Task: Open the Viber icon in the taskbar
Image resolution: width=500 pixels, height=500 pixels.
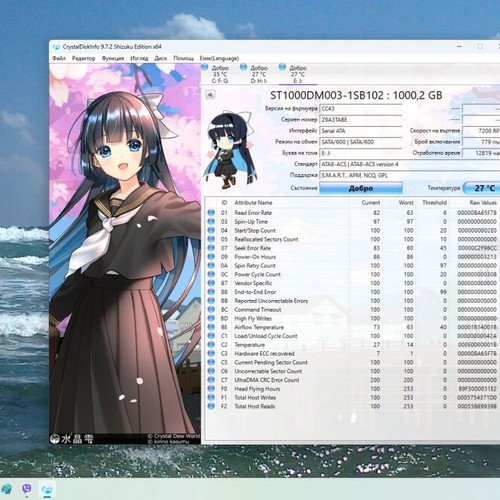Action: (x=27, y=489)
